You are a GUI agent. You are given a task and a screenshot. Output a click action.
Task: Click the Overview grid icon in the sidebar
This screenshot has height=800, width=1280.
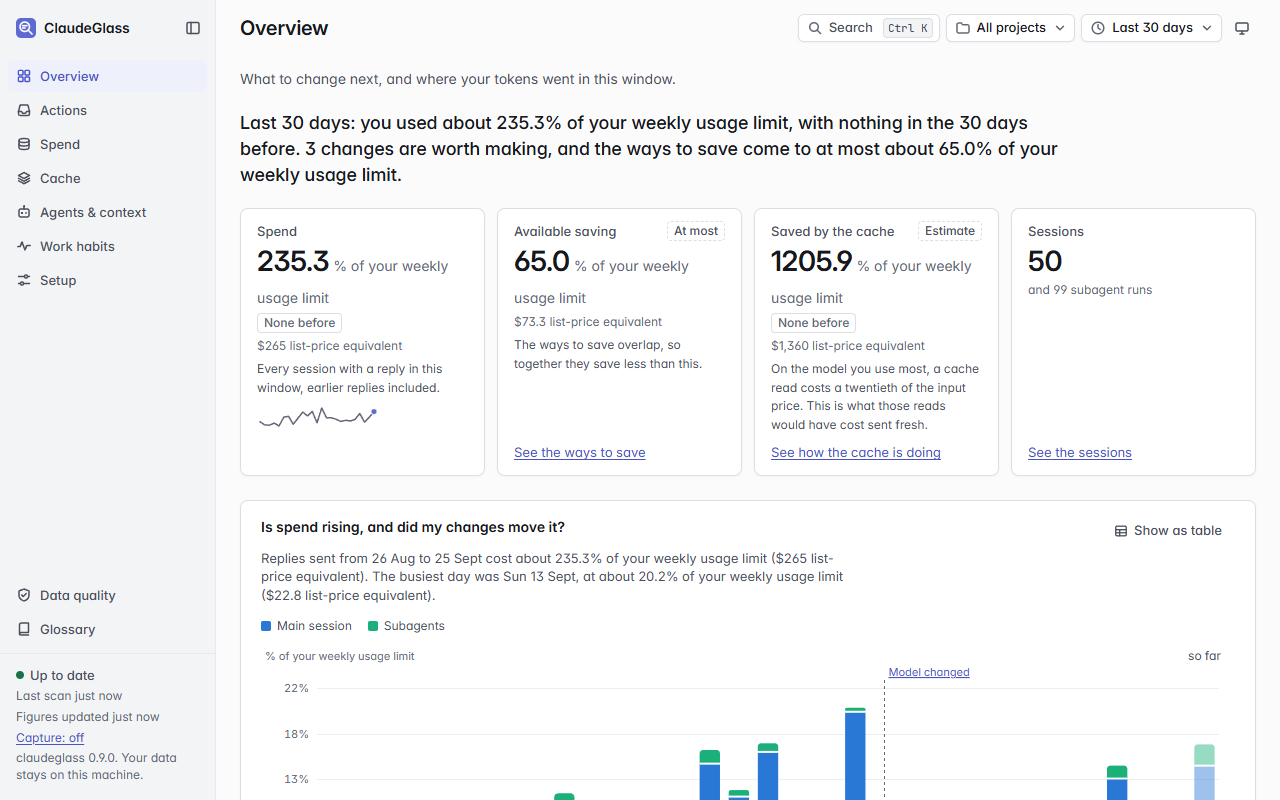24,76
